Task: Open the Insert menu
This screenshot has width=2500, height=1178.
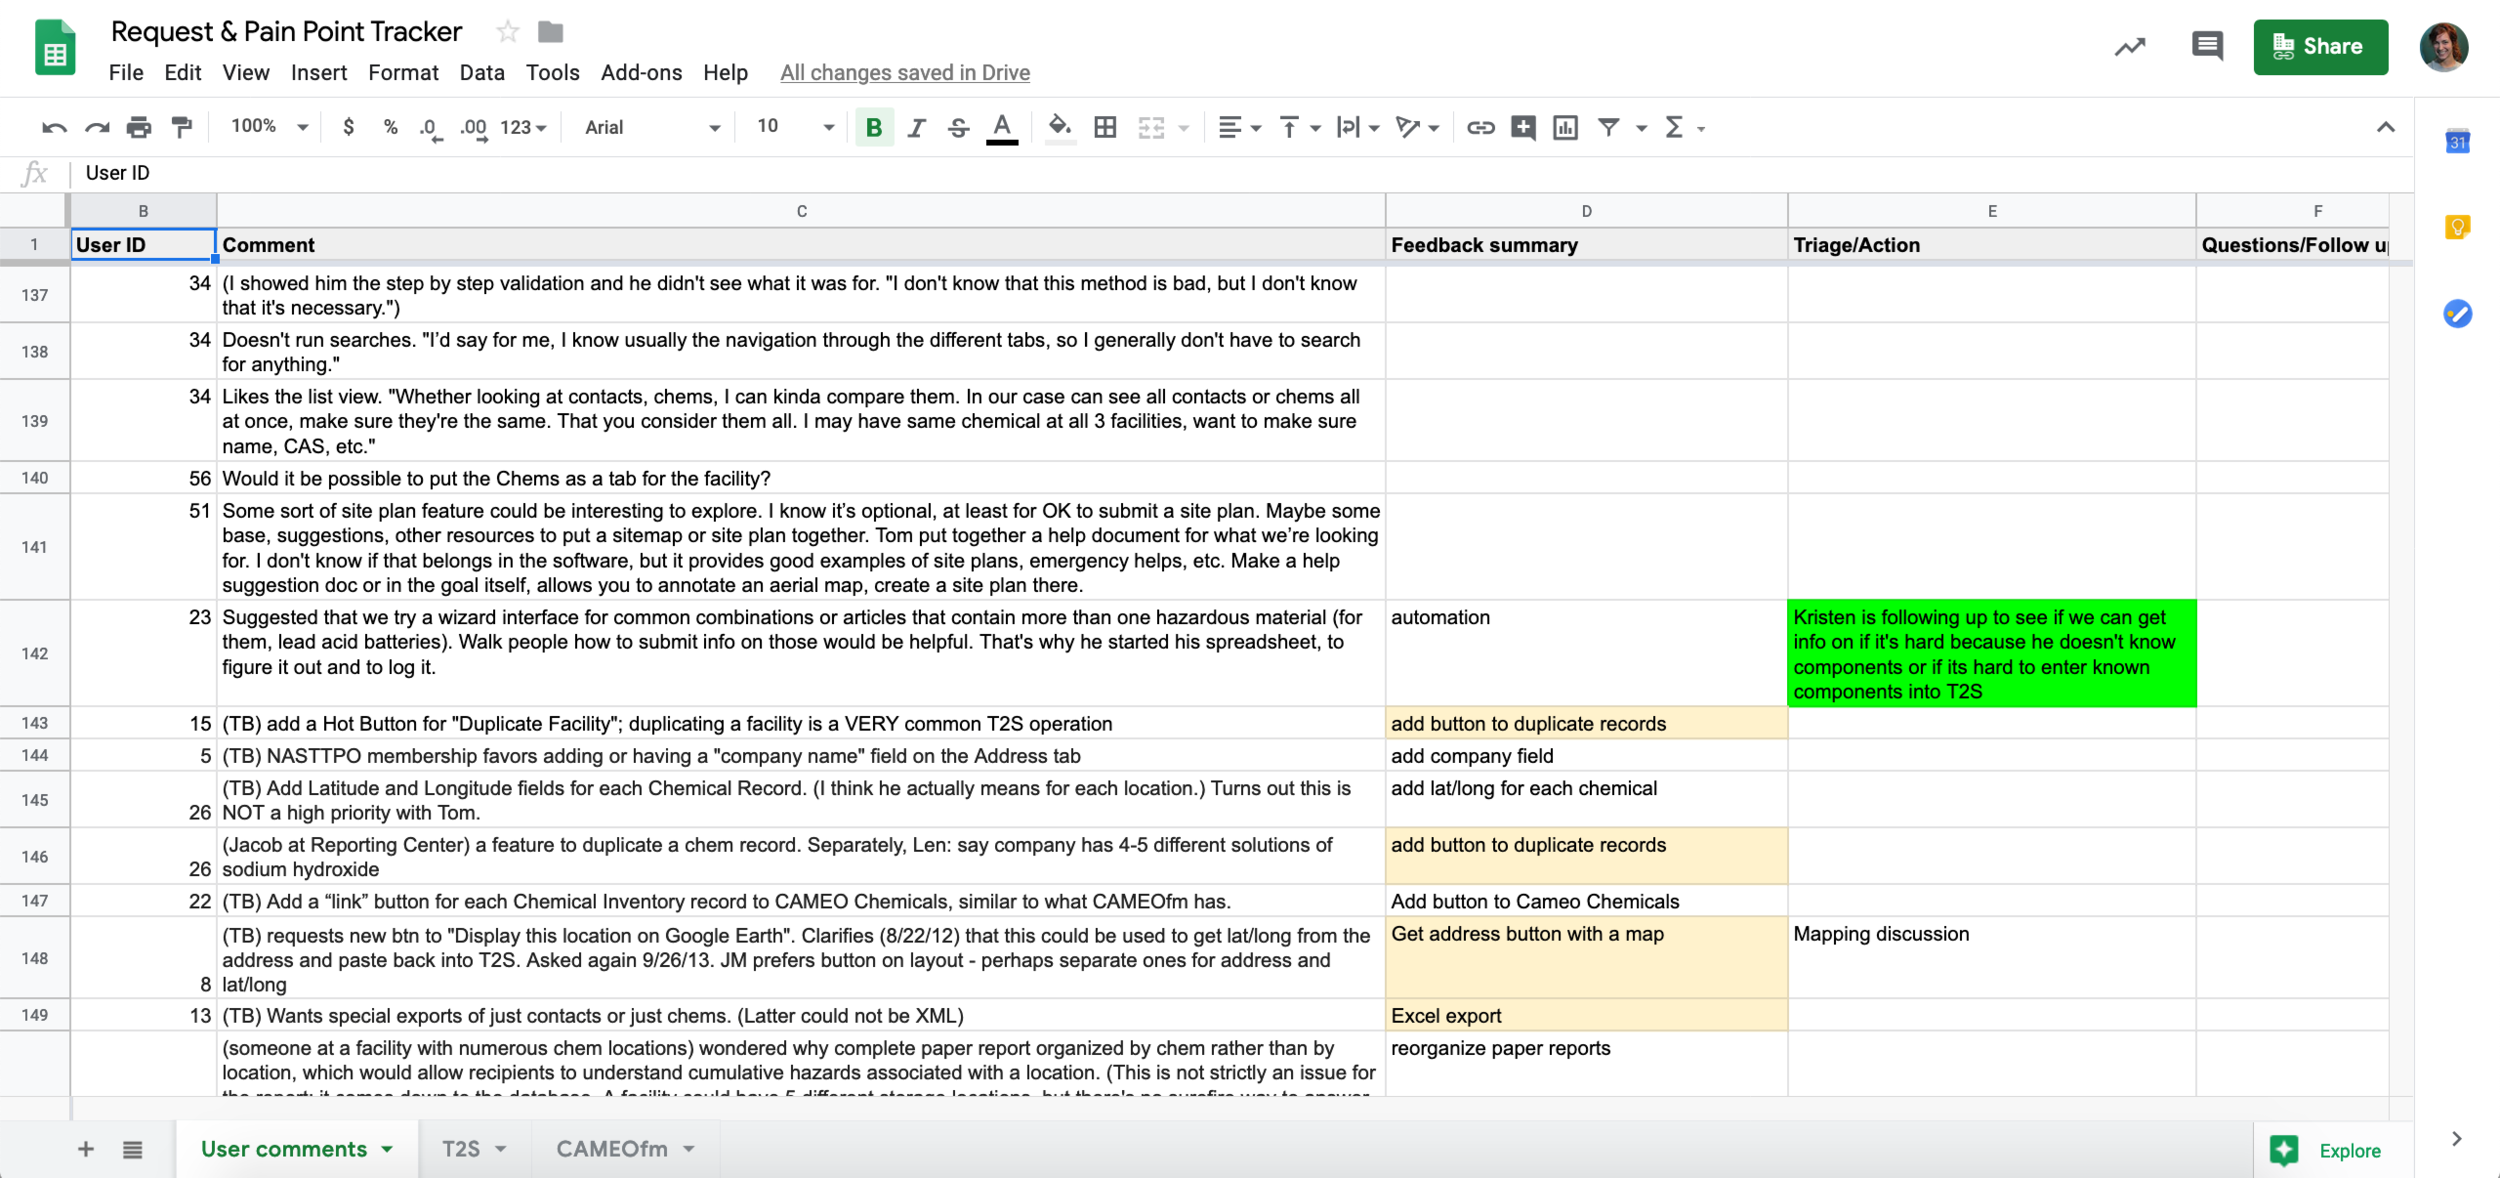Action: coord(319,73)
